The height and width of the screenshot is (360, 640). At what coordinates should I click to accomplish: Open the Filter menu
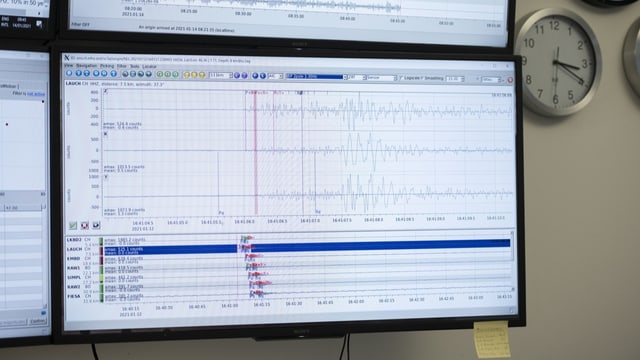[122, 66]
